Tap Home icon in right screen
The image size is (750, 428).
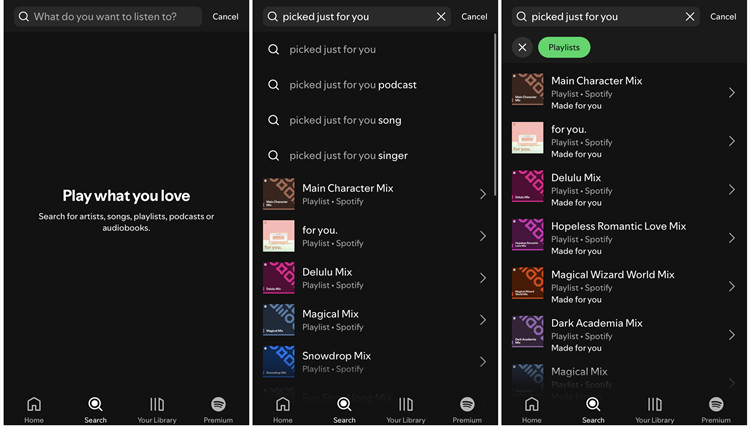pos(531,404)
